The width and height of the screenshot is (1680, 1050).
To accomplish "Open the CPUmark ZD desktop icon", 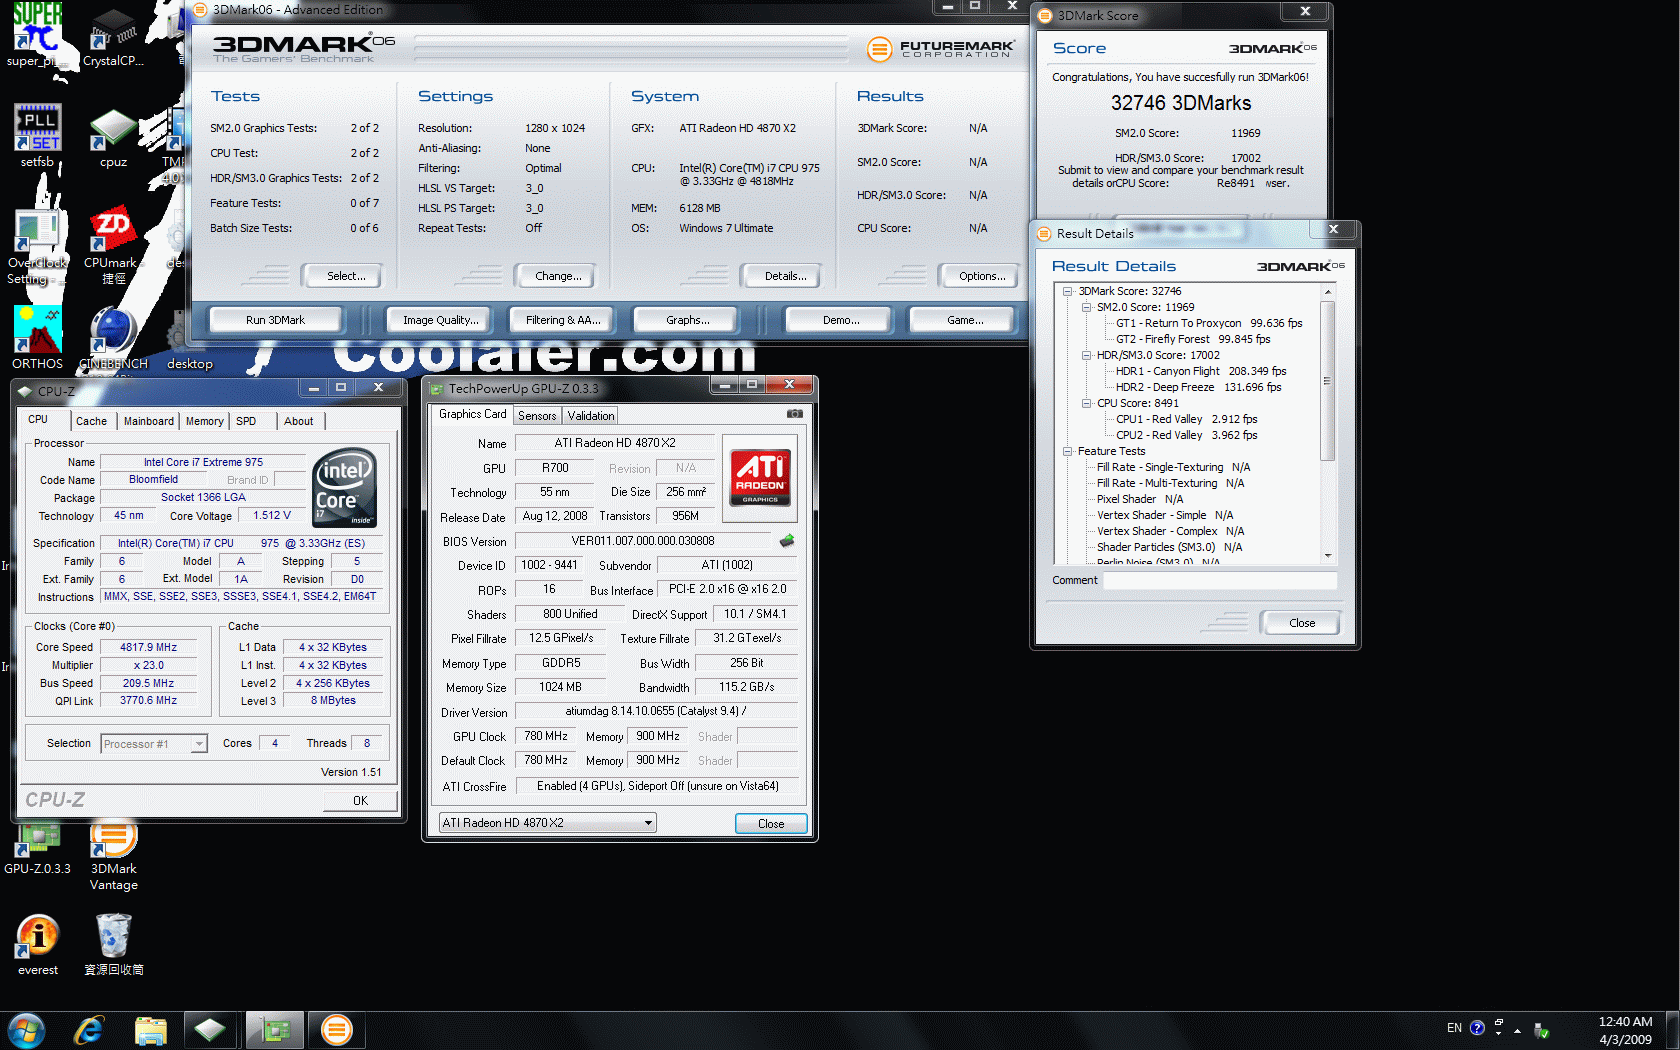I will point(113,247).
